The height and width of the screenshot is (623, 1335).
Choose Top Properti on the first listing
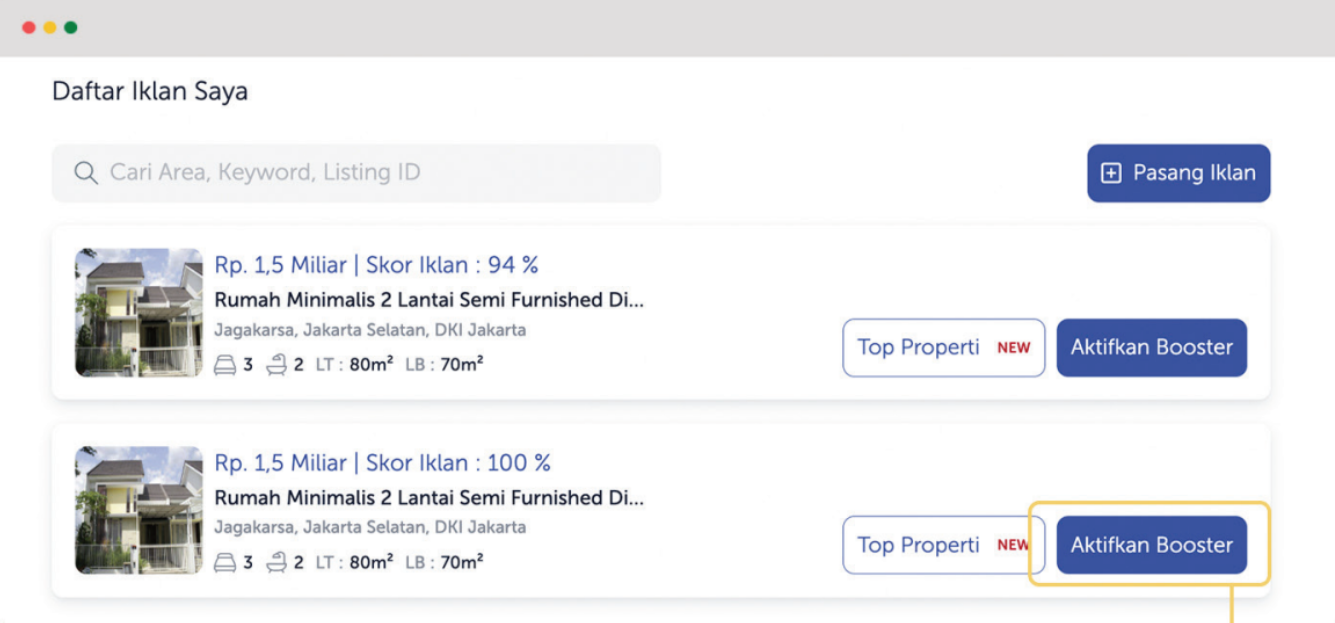tap(944, 348)
